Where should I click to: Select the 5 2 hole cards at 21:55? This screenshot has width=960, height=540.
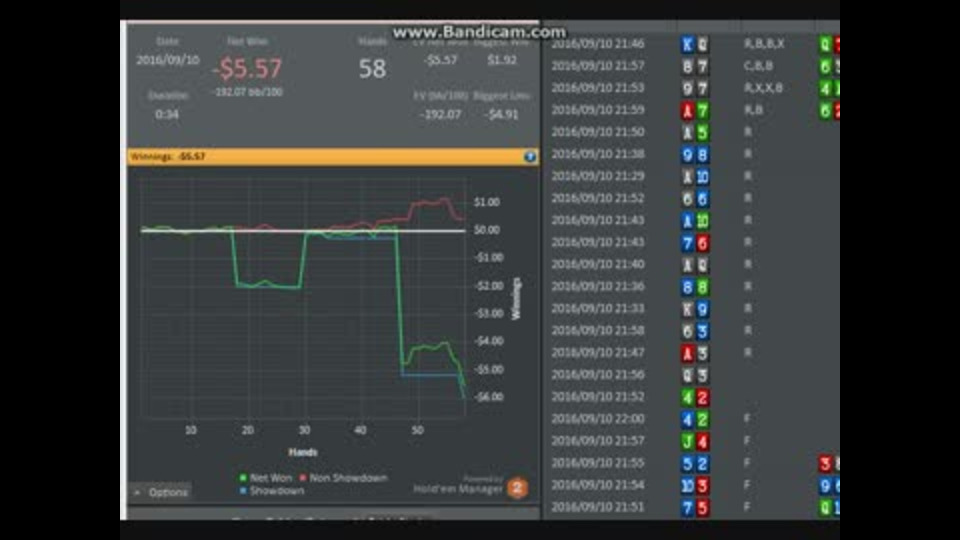695,463
